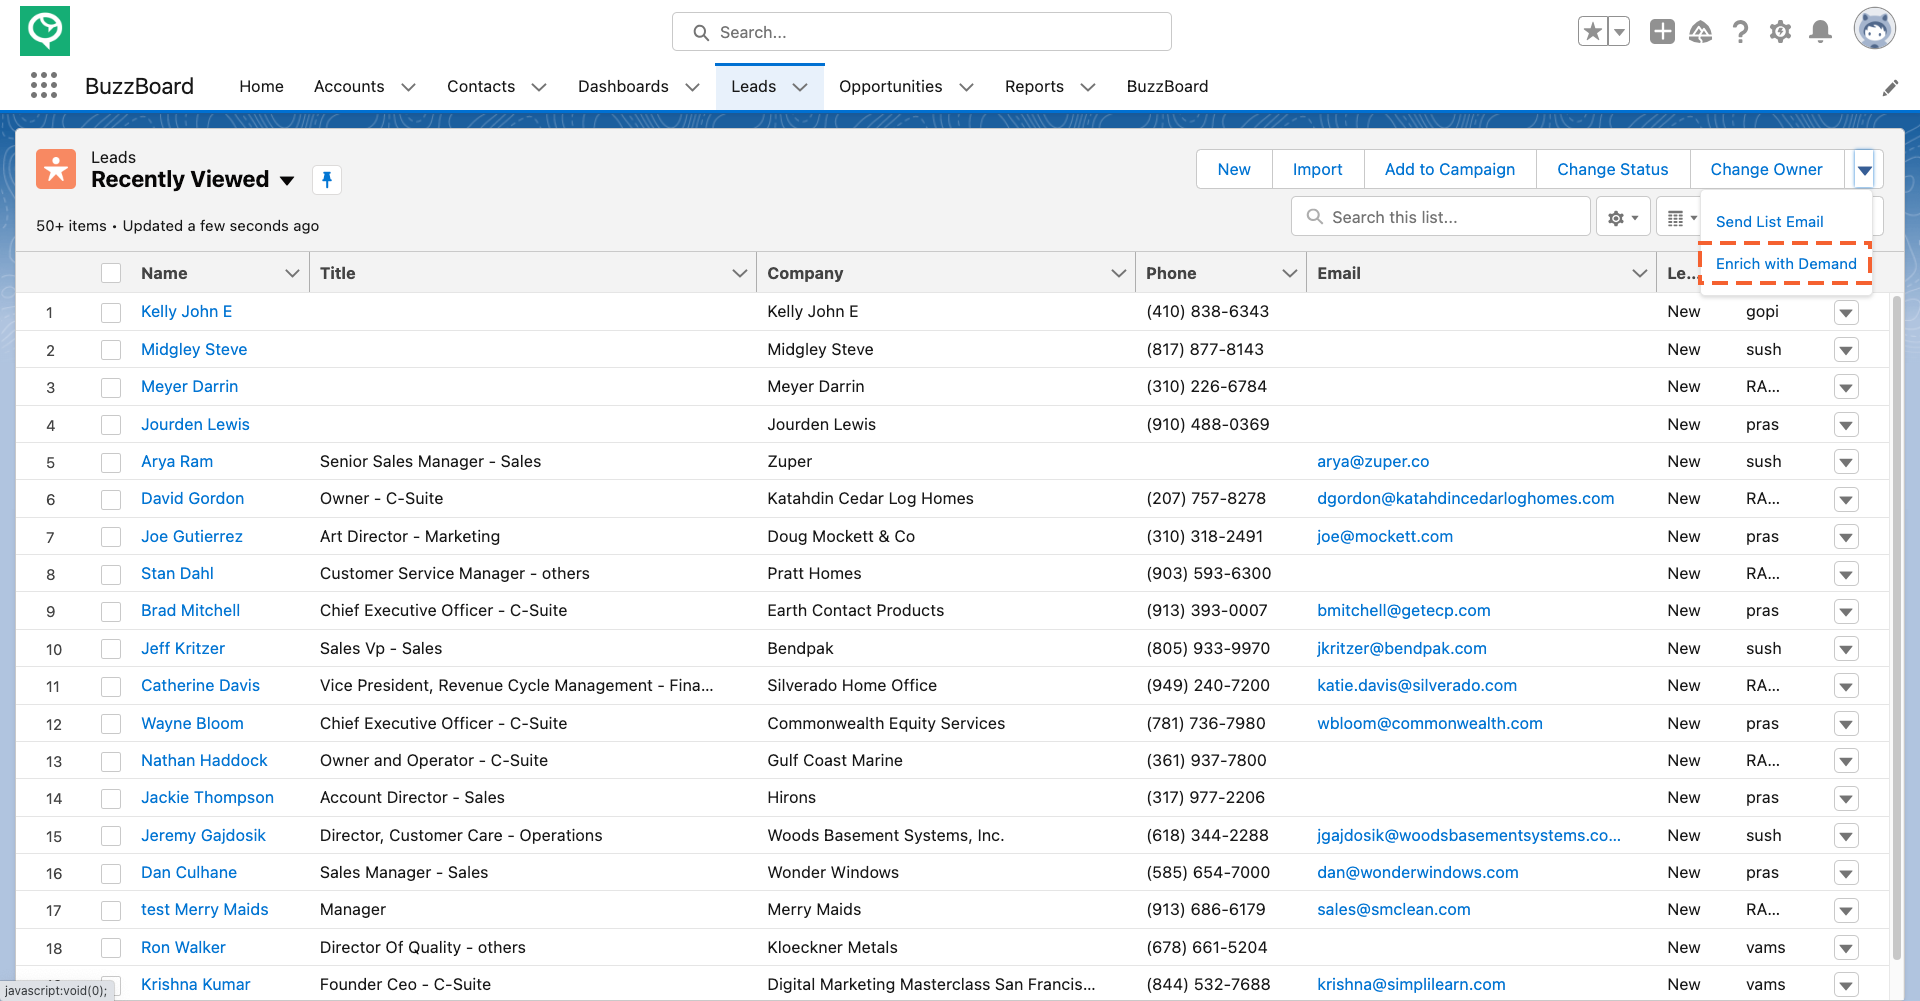Check the box for Brad Mitchell
This screenshot has height=1001, width=1920.
(111, 611)
